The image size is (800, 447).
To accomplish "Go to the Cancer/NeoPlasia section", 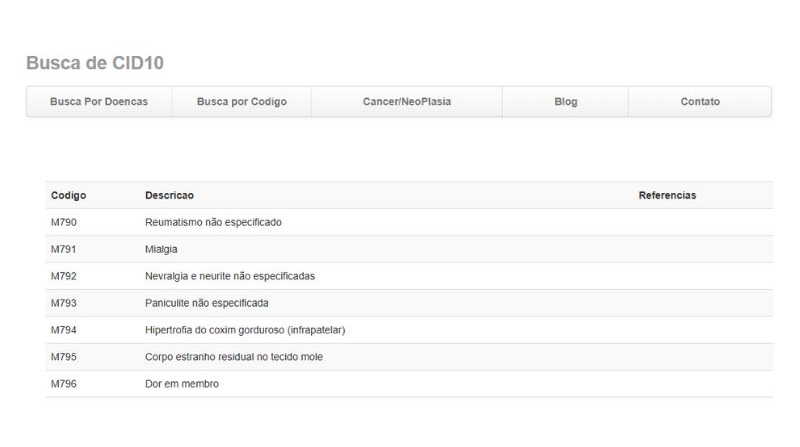I will click(x=406, y=101).
